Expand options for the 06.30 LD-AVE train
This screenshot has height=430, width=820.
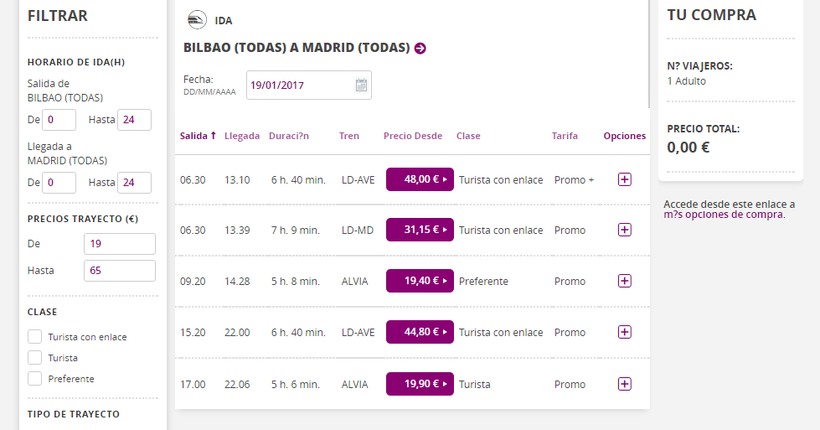coord(625,179)
